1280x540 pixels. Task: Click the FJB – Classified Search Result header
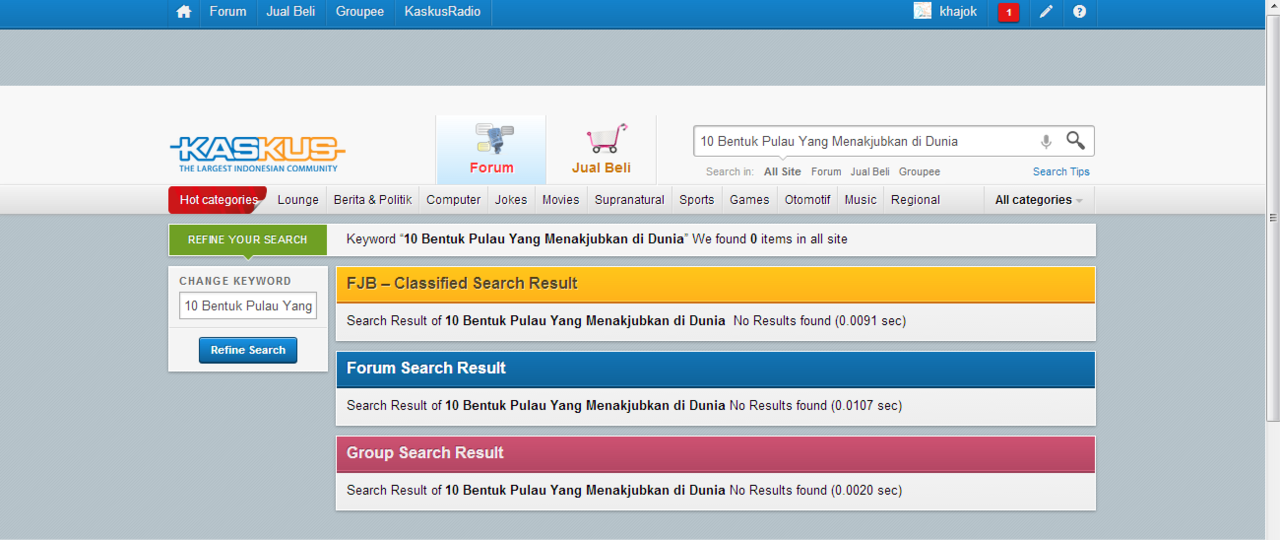click(715, 284)
